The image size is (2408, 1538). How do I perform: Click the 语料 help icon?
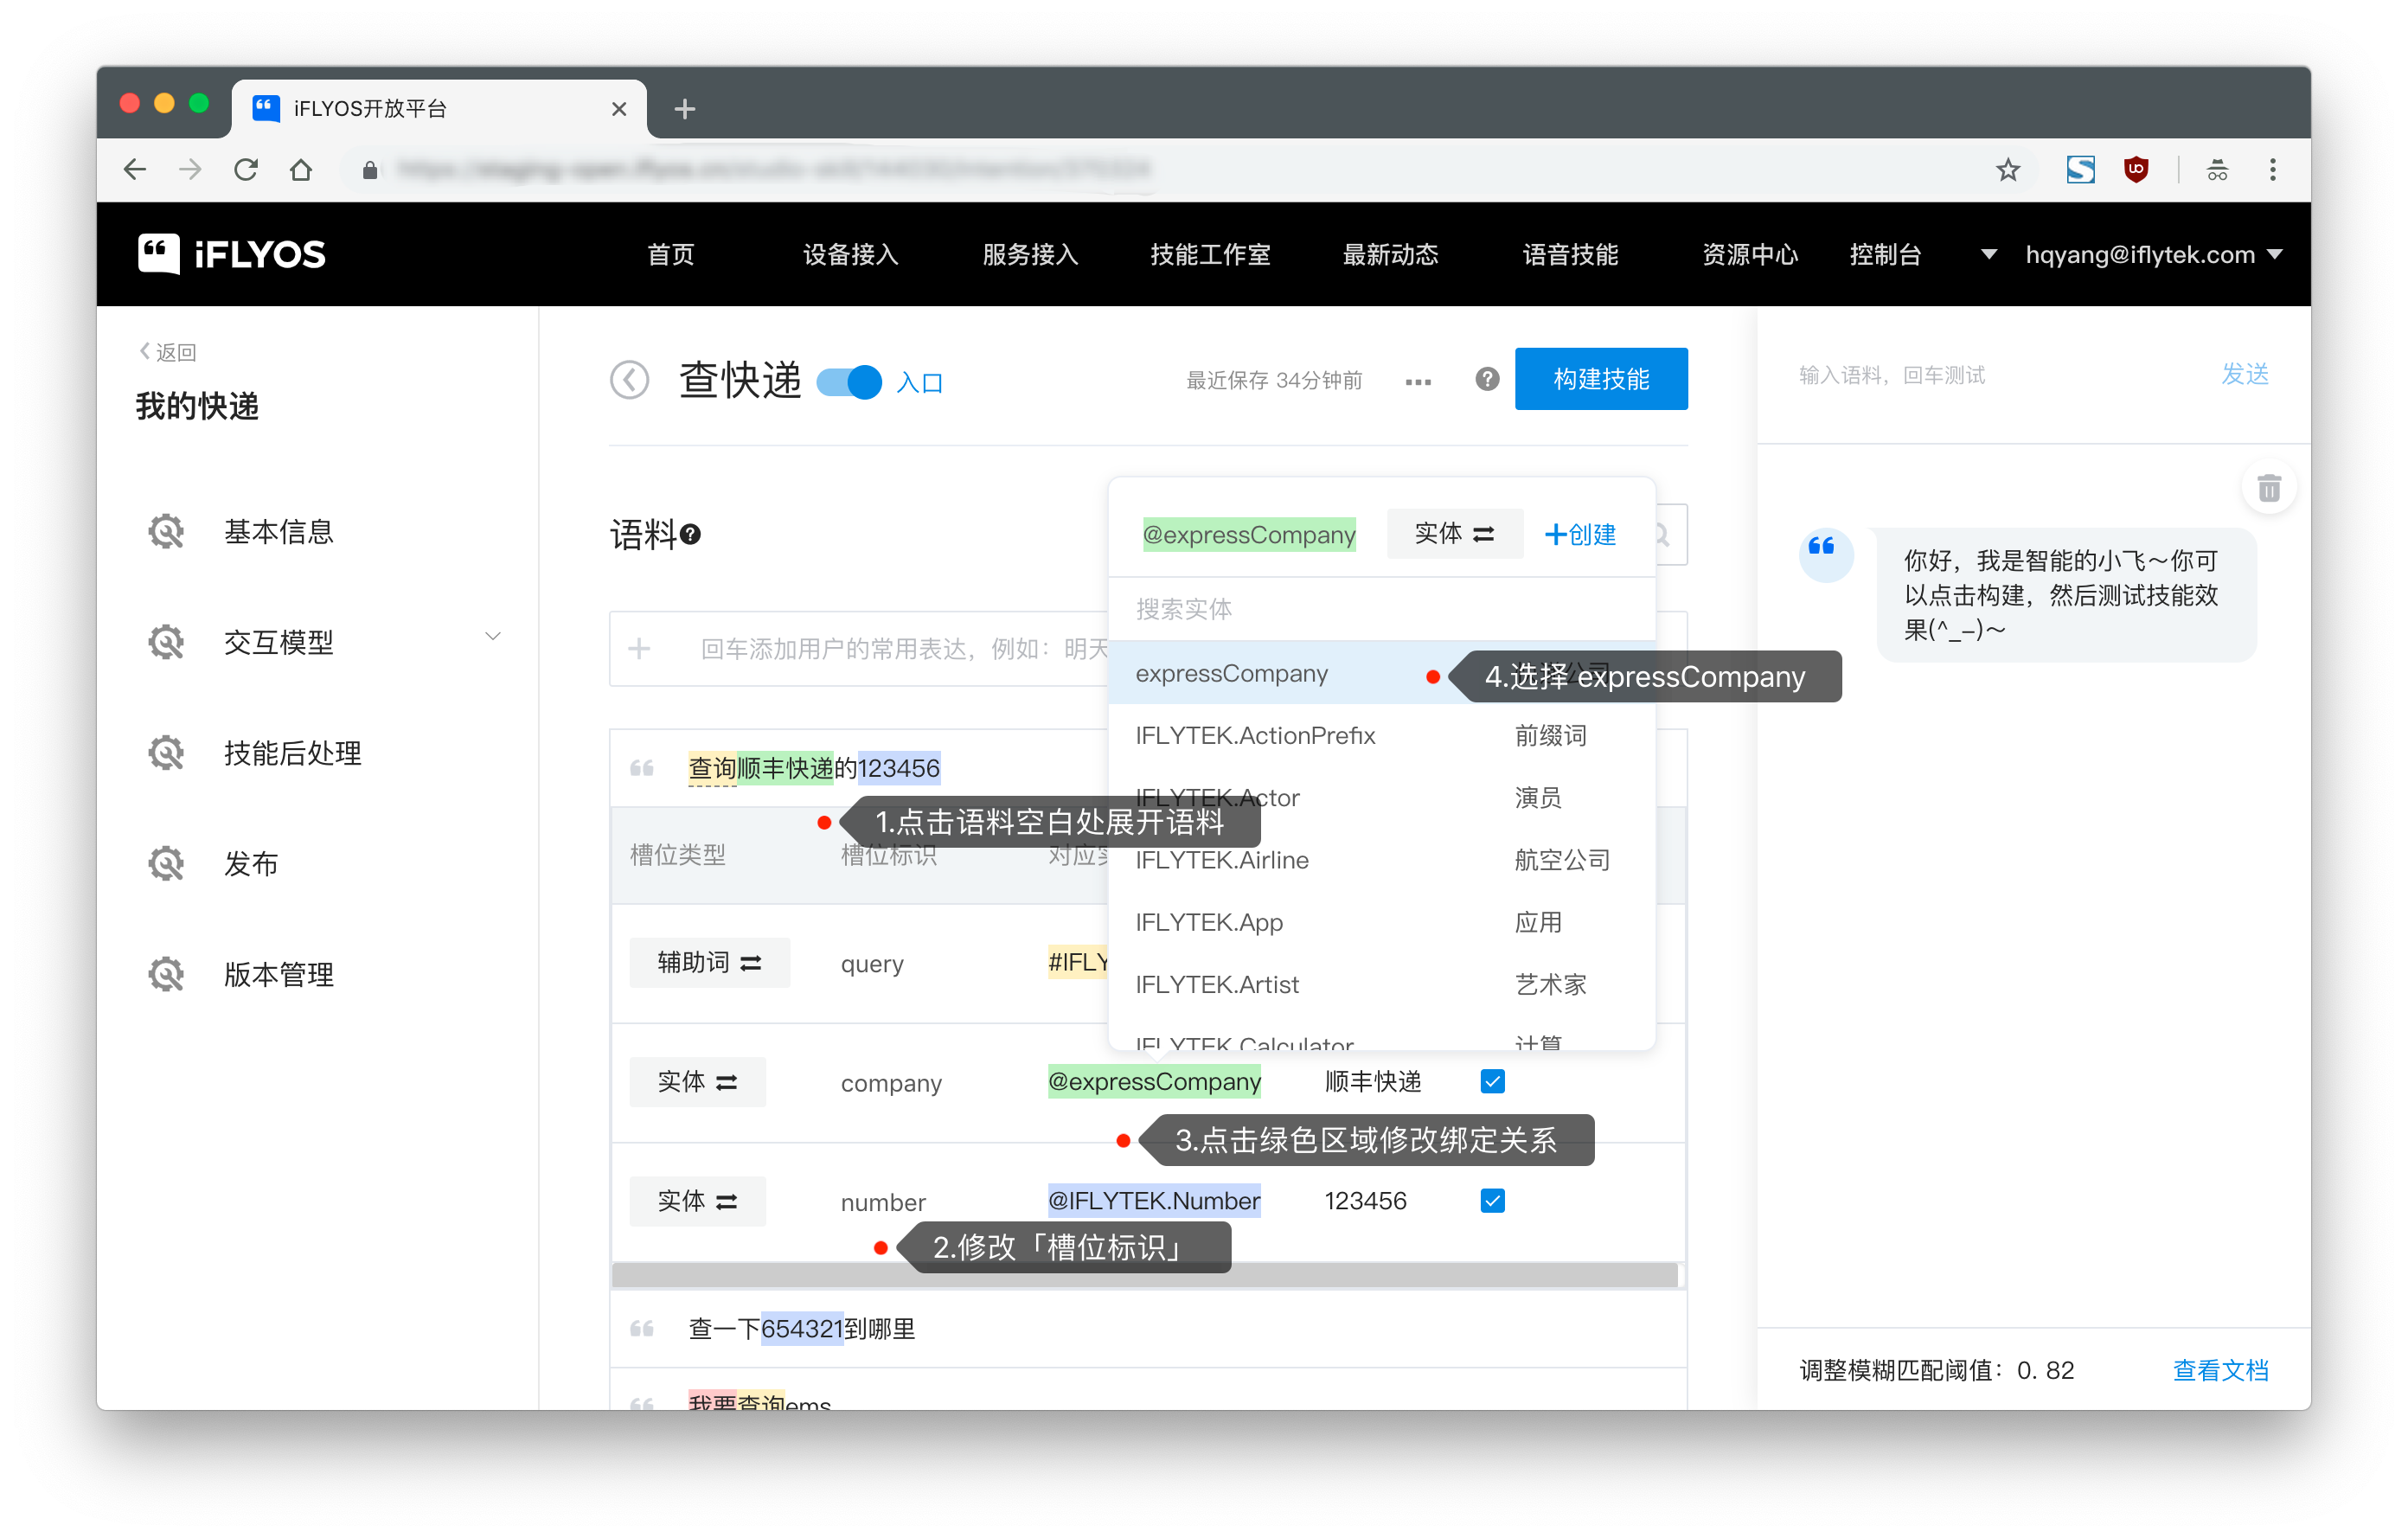click(690, 535)
